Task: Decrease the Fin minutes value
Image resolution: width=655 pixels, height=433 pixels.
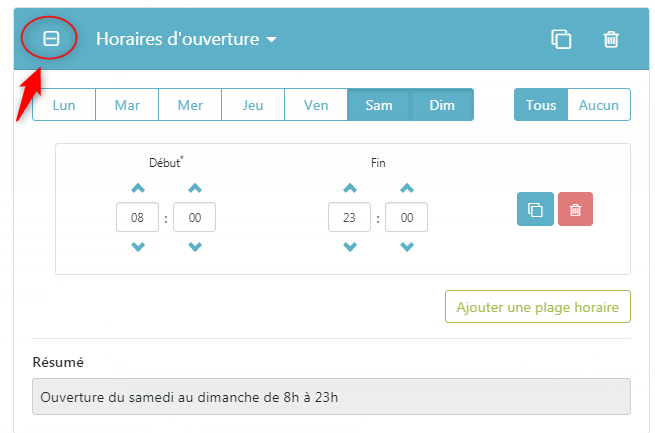Action: coord(407,247)
